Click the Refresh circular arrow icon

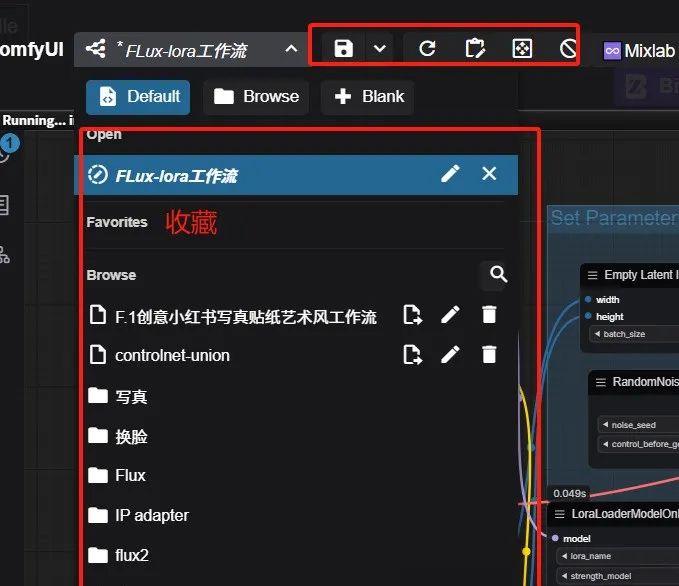[x=427, y=49]
